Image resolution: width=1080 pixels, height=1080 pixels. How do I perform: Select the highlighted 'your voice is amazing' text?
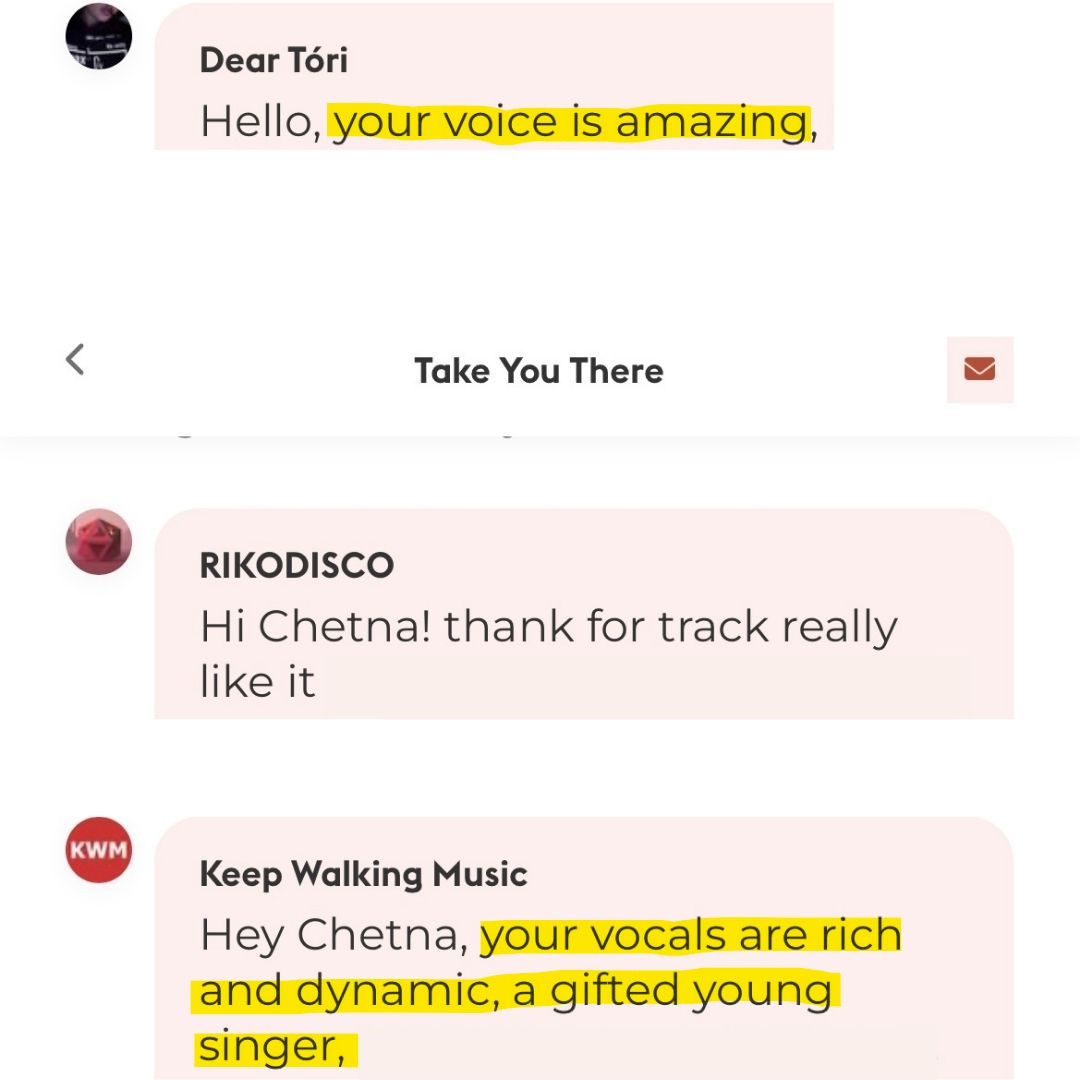tap(570, 123)
